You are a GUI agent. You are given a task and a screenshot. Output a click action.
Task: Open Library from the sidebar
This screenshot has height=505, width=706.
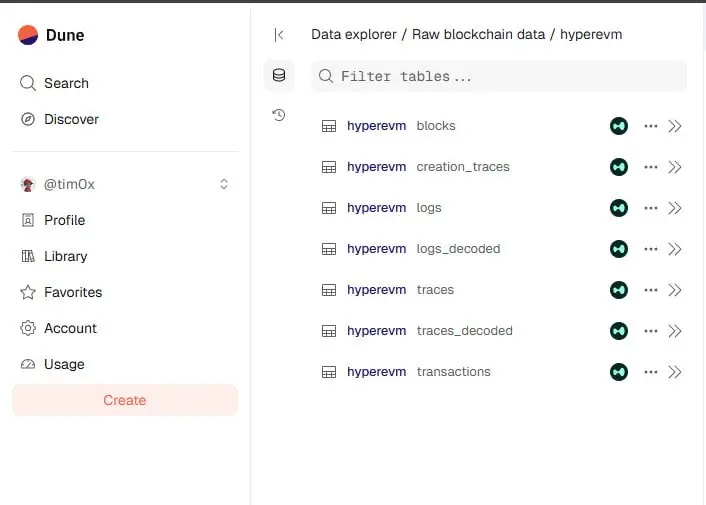(x=65, y=256)
